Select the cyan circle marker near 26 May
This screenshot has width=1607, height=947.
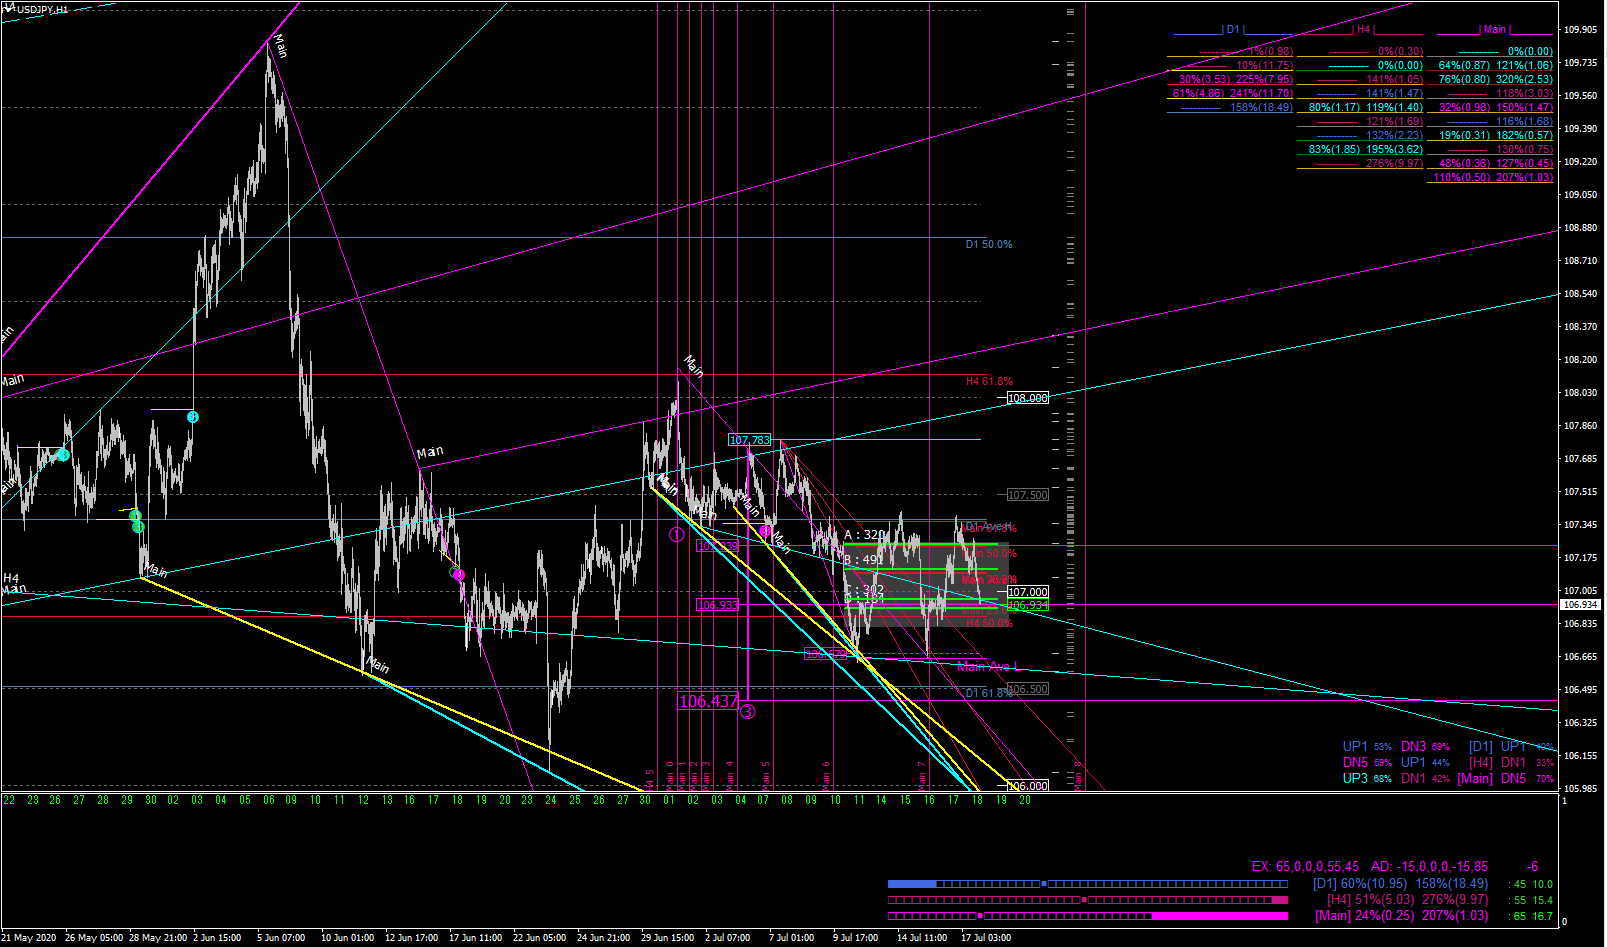click(63, 455)
